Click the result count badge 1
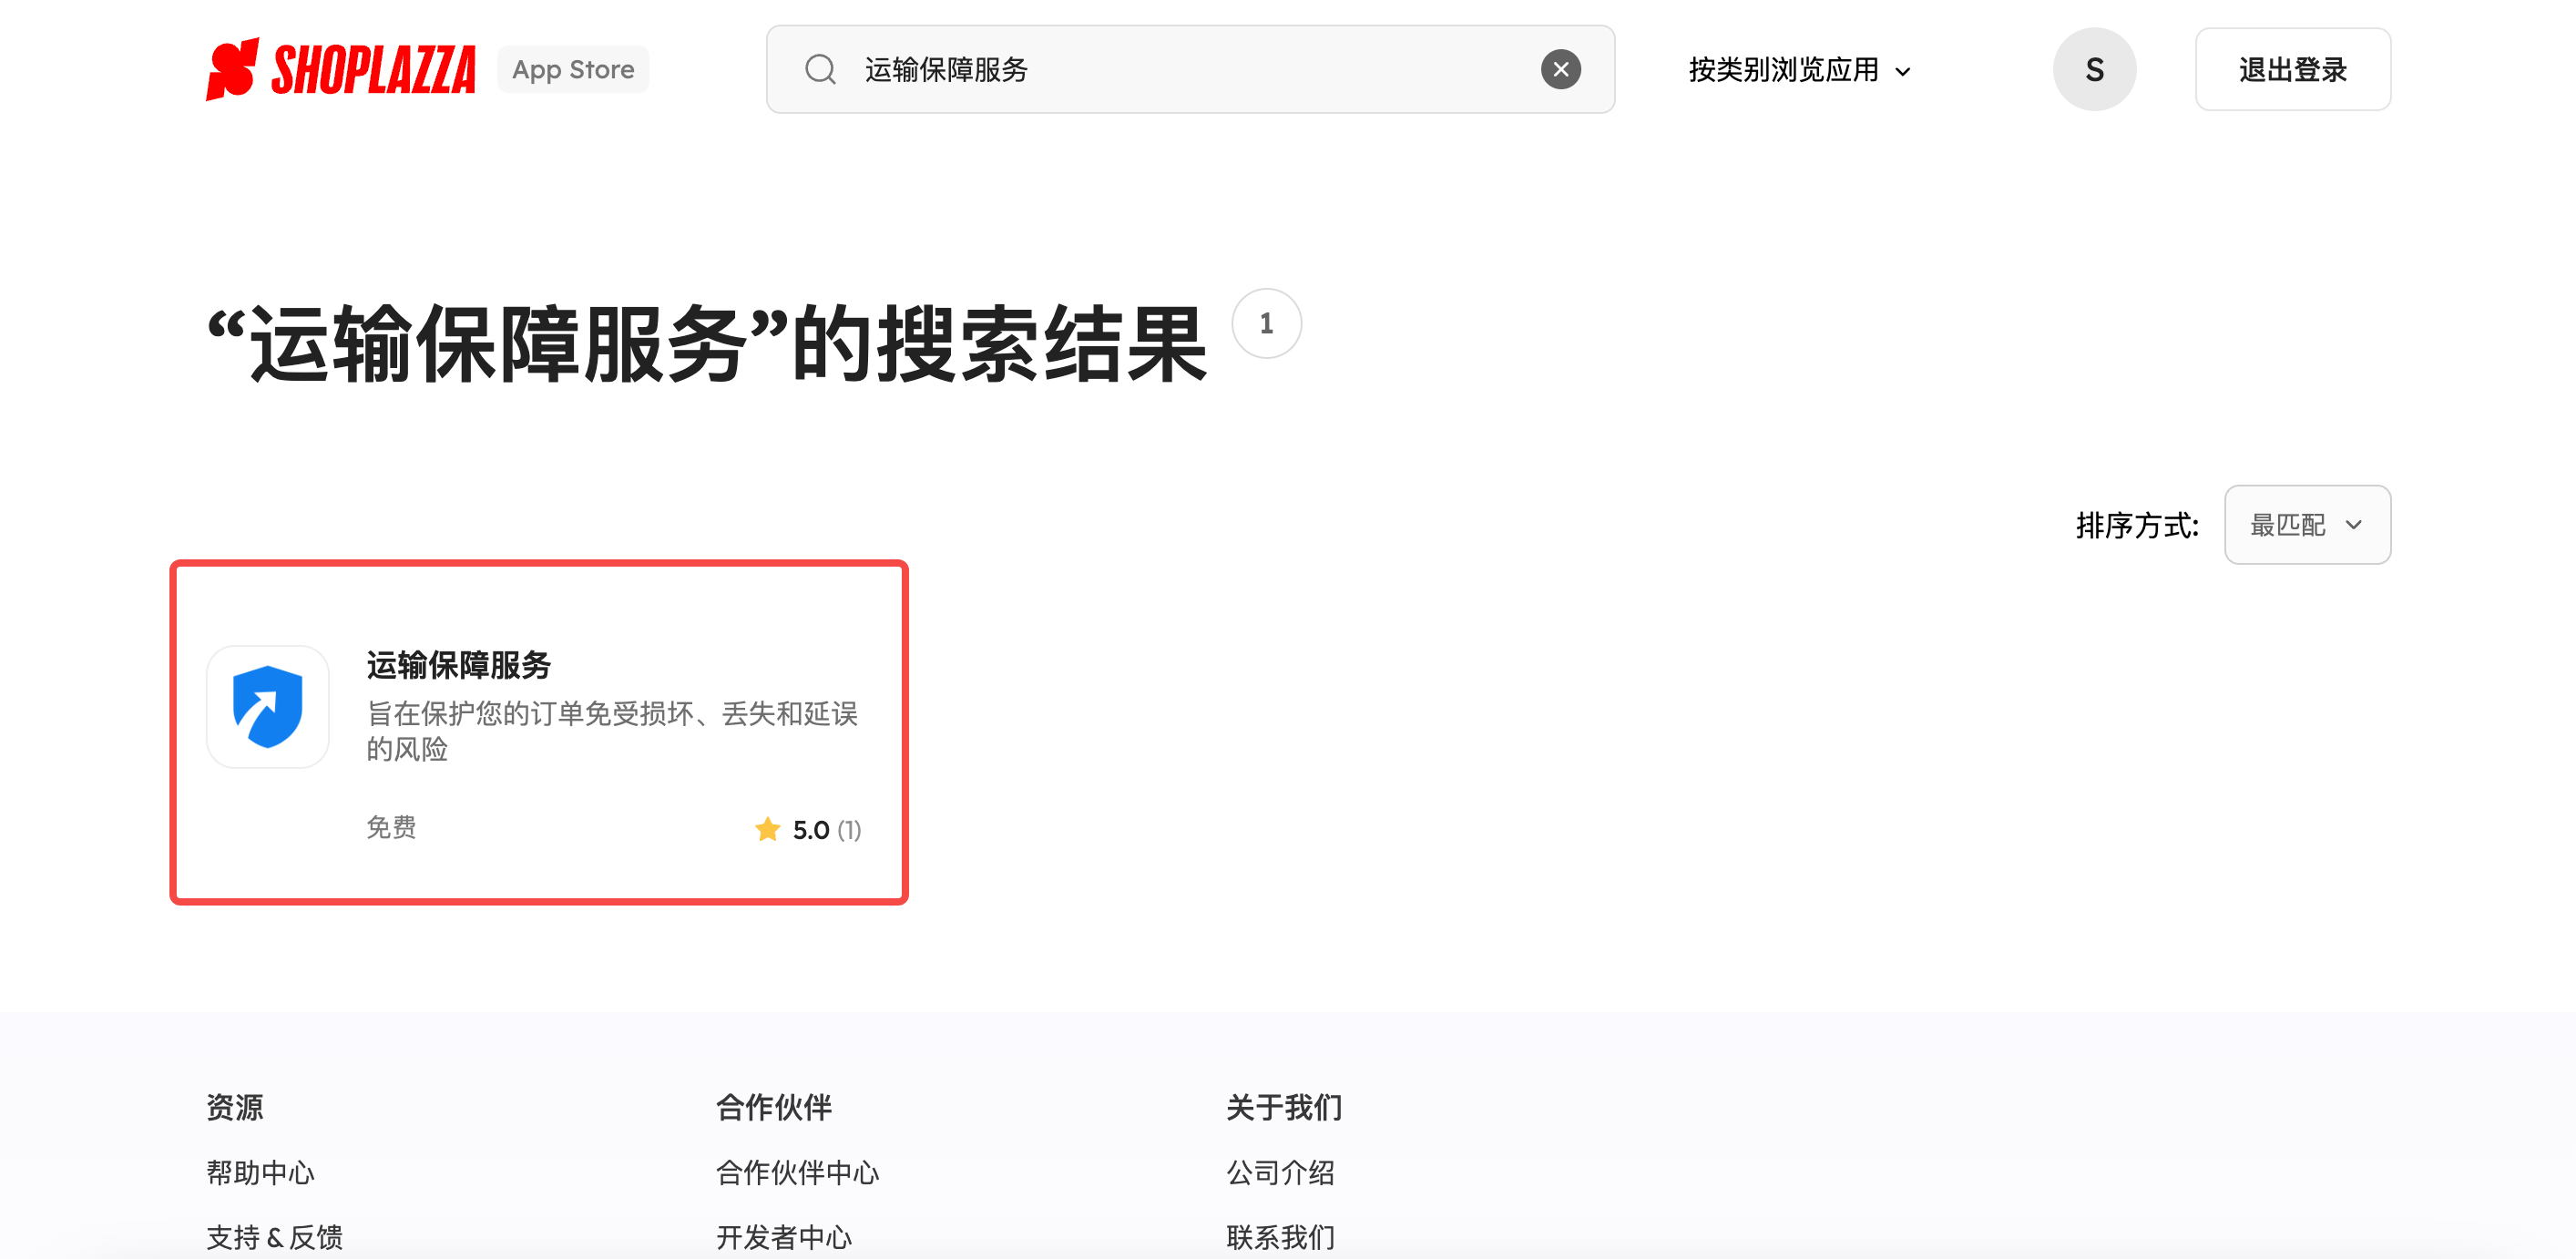 click(1266, 323)
